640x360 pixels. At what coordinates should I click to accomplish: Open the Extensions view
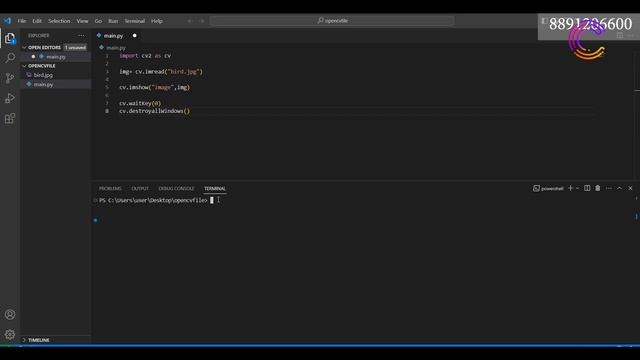pos(10,118)
